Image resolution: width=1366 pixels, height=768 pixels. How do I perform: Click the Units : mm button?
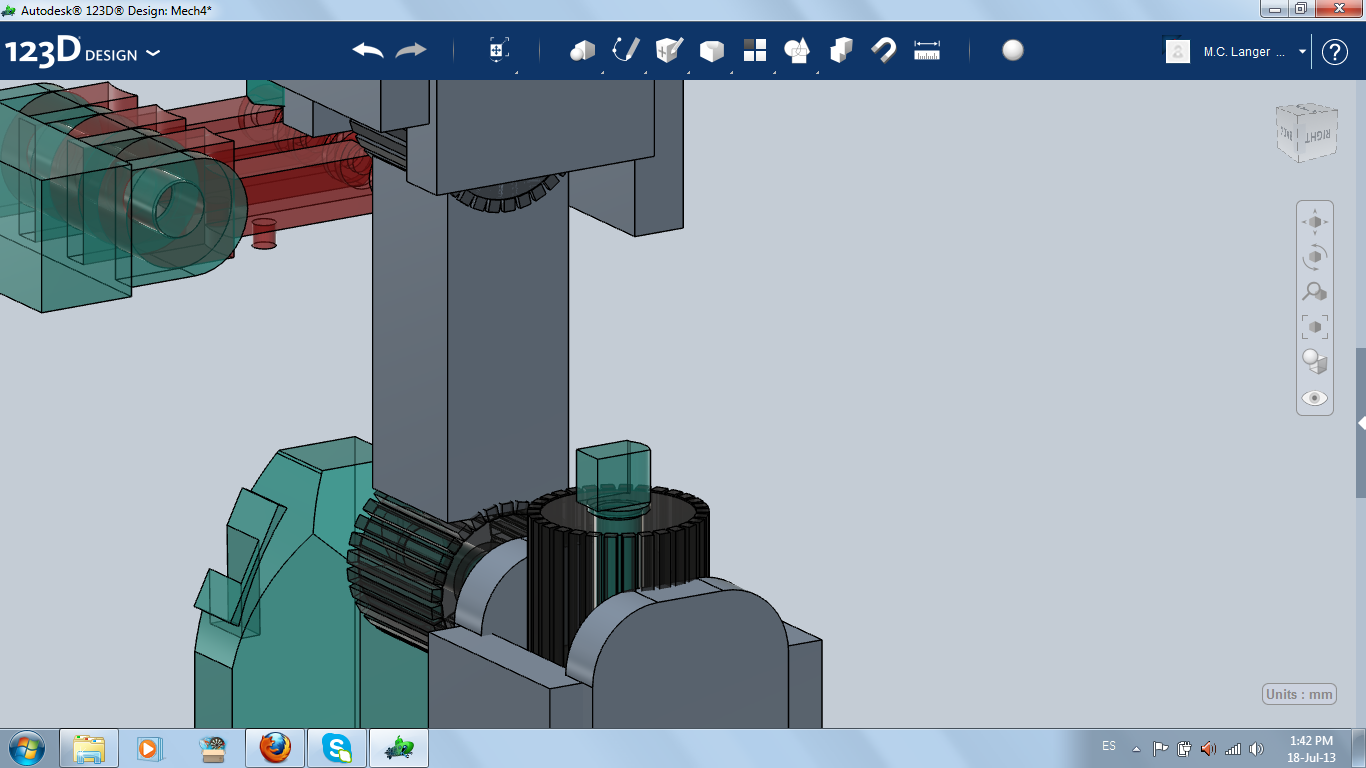click(x=1300, y=695)
